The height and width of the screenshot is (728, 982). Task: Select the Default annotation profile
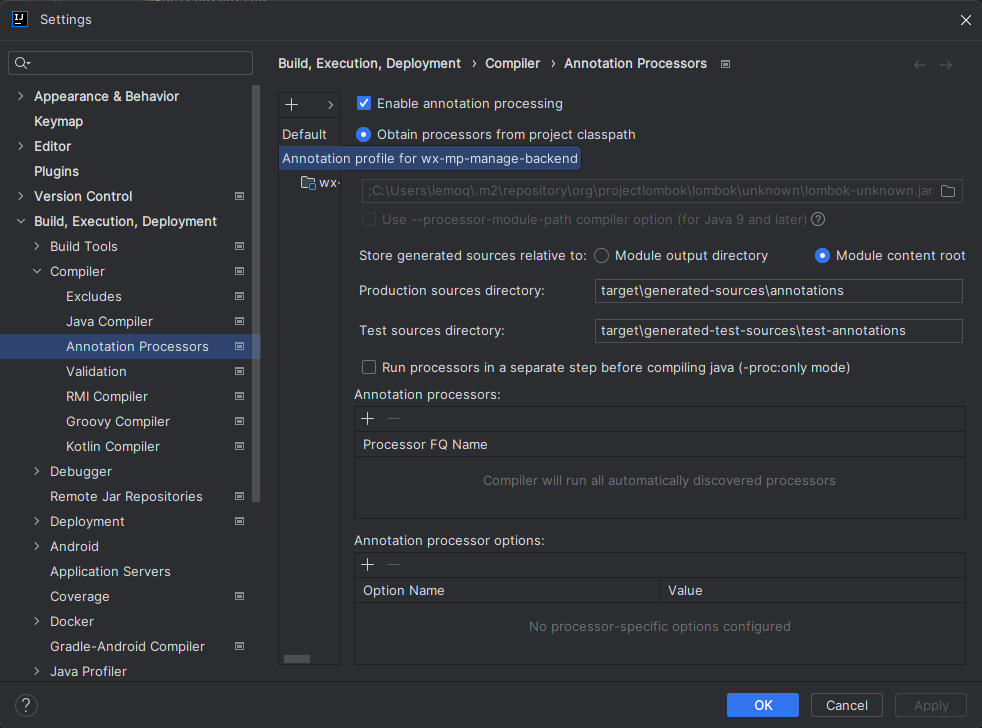(304, 135)
